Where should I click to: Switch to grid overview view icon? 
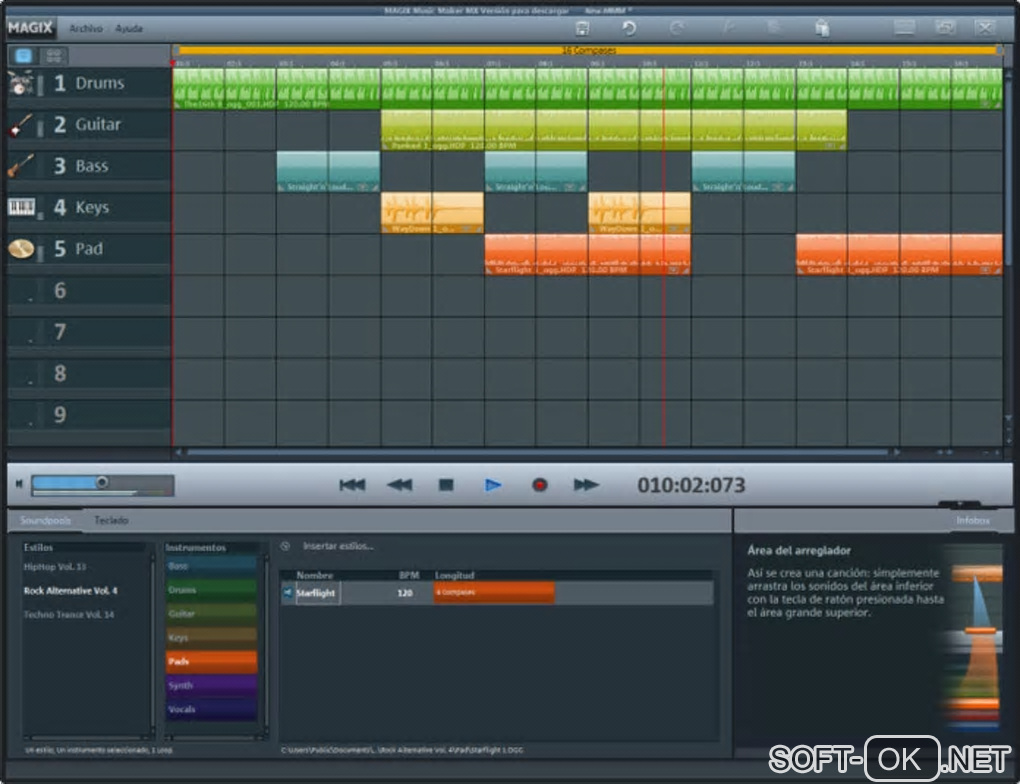point(53,55)
